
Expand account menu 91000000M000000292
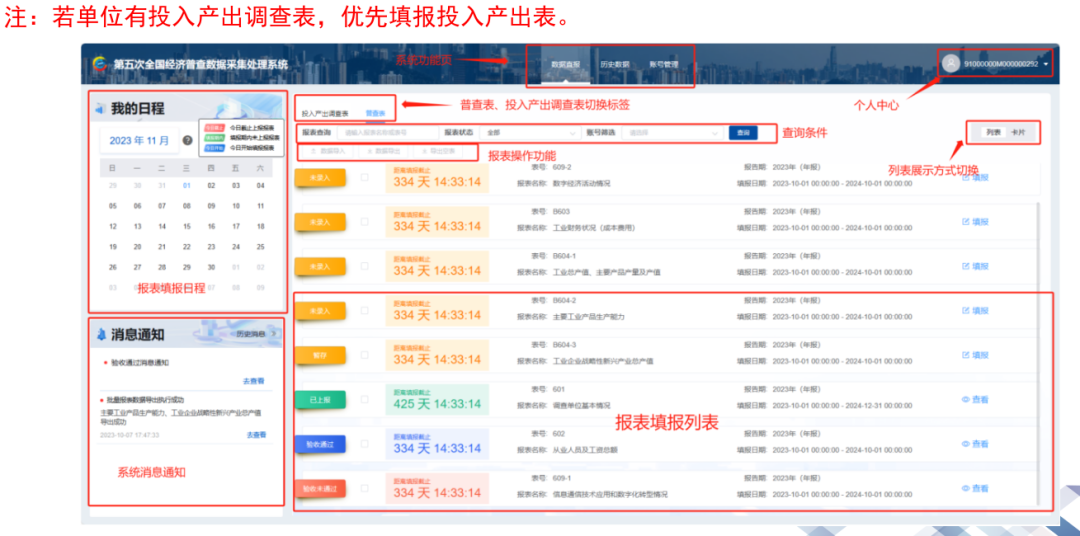(1045, 64)
